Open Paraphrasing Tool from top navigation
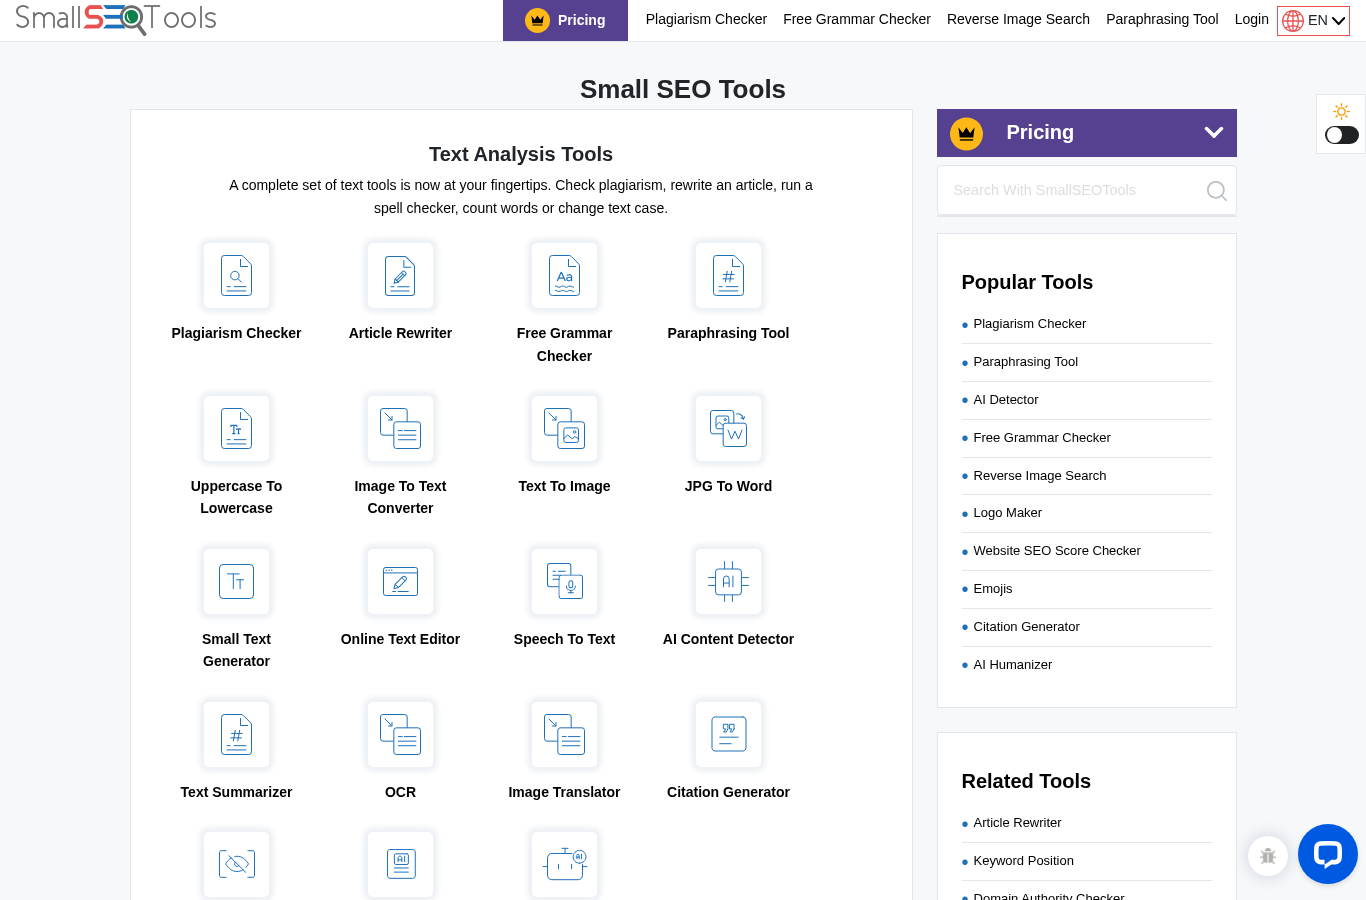Viewport: 1366px width, 900px height. tap(1162, 19)
